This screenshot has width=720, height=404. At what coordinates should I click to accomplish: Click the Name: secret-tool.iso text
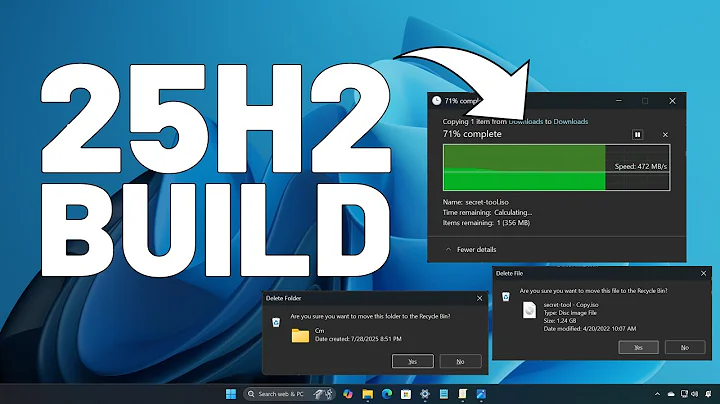coord(476,202)
